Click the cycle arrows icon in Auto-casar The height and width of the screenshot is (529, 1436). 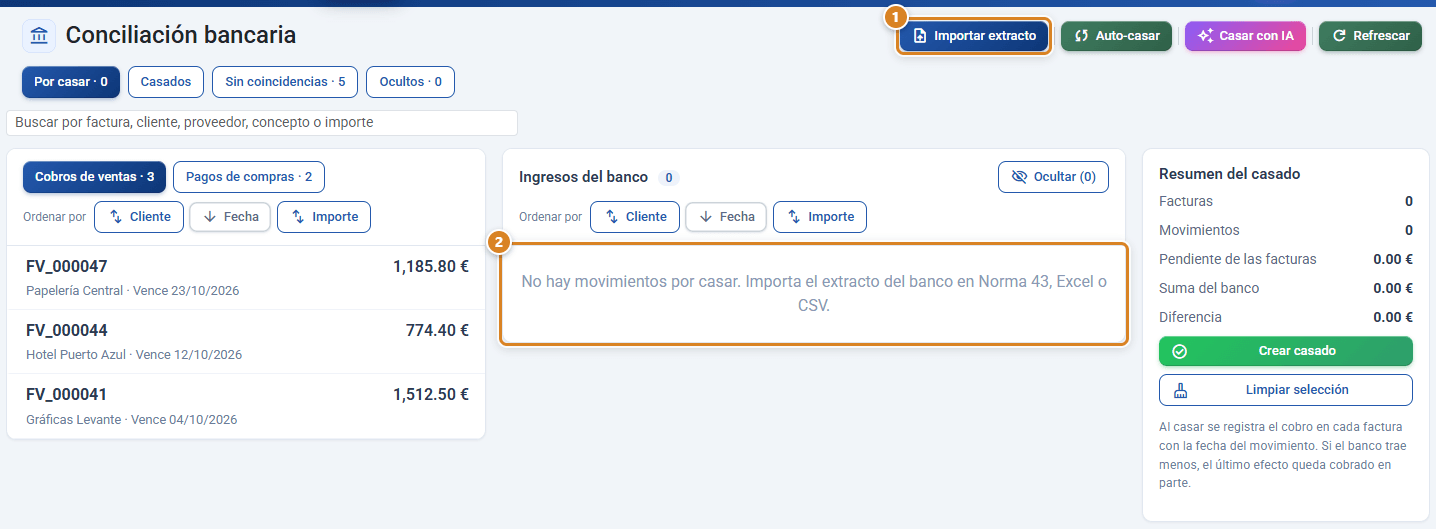(1081, 36)
